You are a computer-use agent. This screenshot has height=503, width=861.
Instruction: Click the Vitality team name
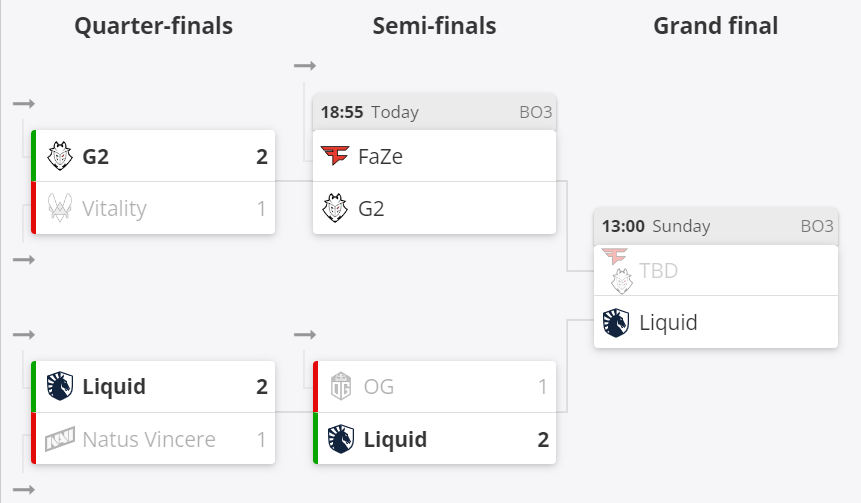pyautogui.click(x=114, y=208)
